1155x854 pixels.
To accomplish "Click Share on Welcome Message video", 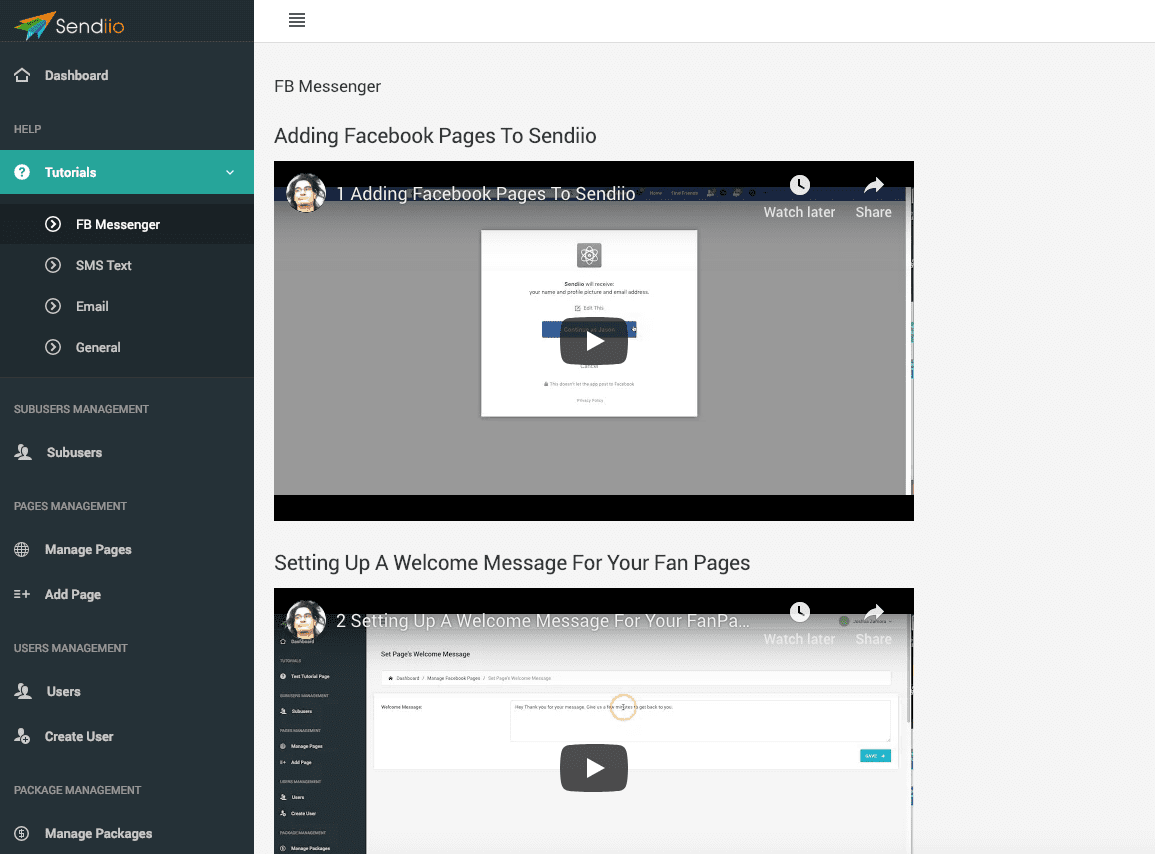I will pos(874,624).
